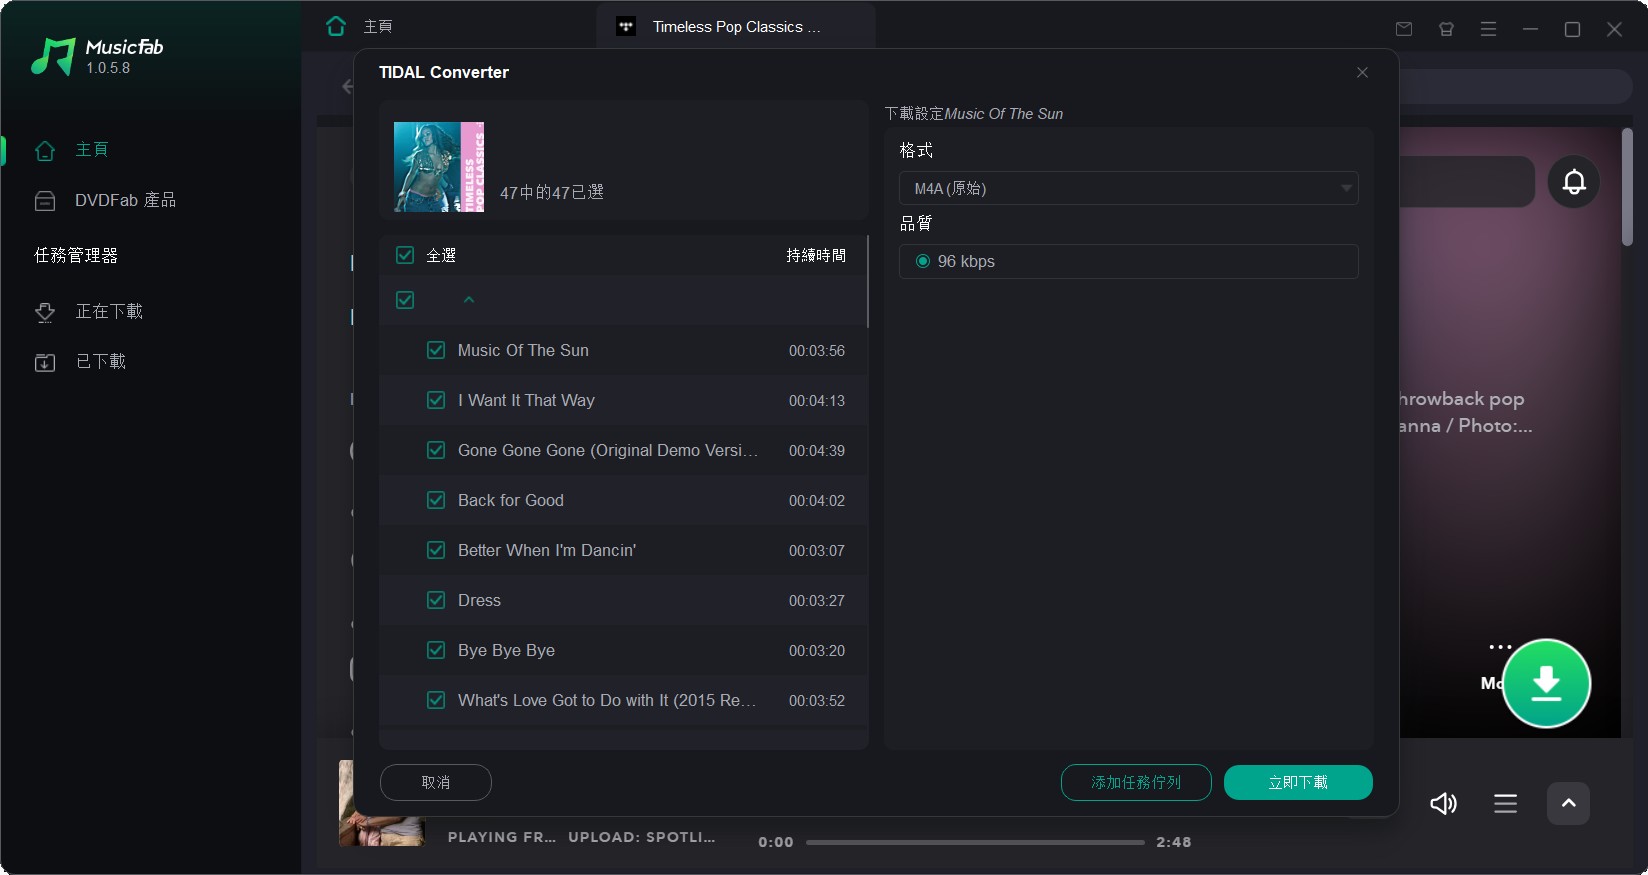This screenshot has height=875, width=1648.
Task: Click the main page vertical scrollbar
Action: [x=1627, y=187]
